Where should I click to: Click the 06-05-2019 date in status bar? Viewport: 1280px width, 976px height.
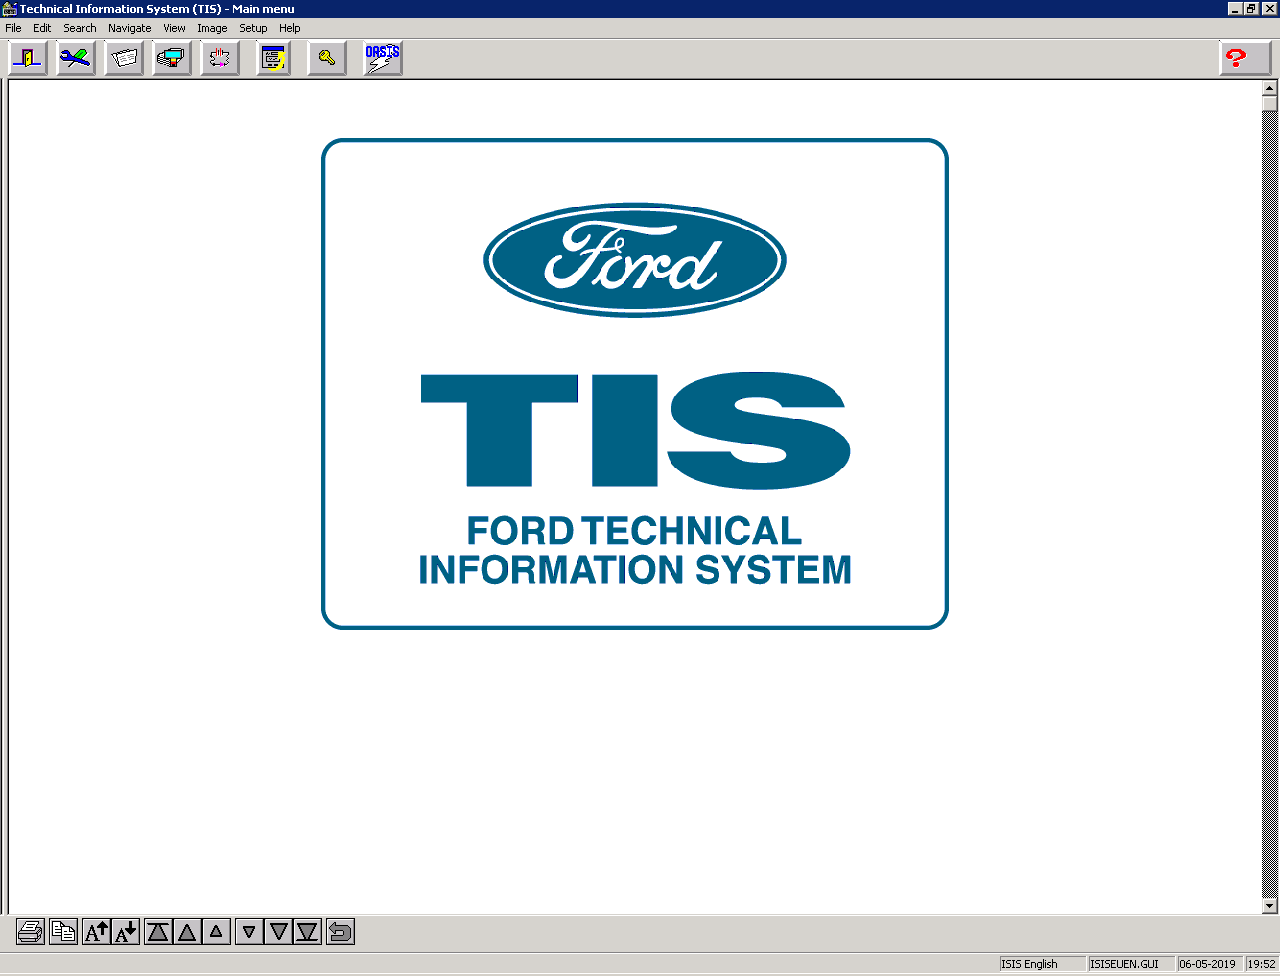coord(1208,964)
